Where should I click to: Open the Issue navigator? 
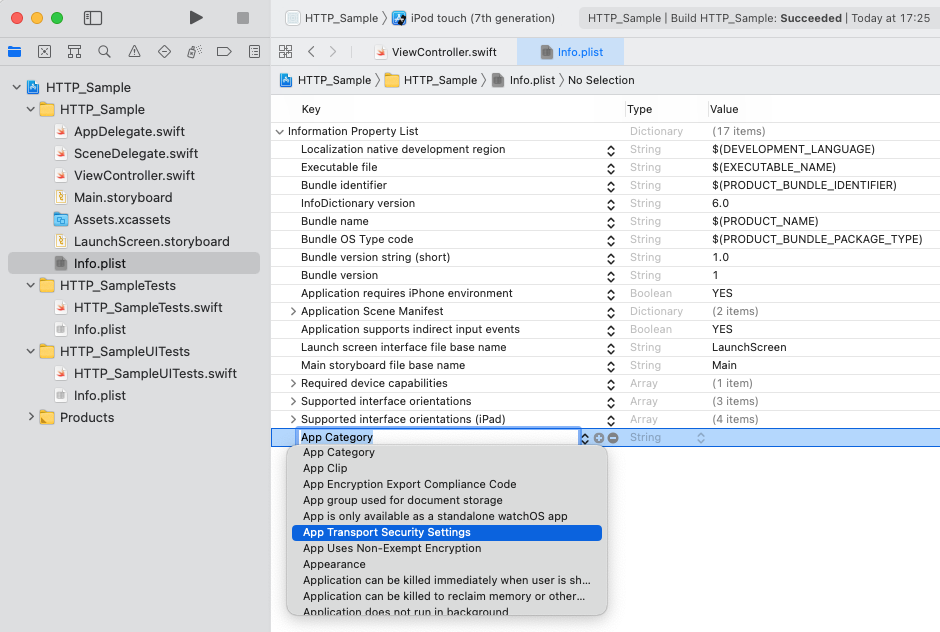134,52
